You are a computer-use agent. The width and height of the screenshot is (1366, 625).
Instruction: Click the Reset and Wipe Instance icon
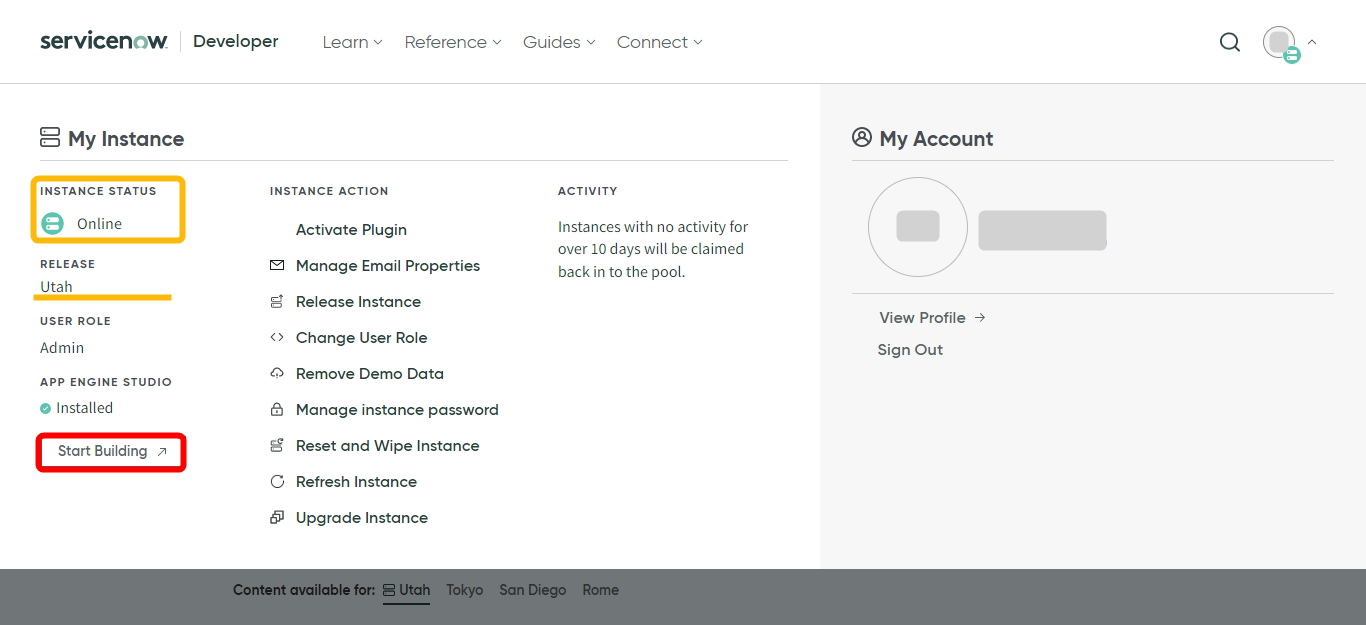pyautogui.click(x=276, y=445)
